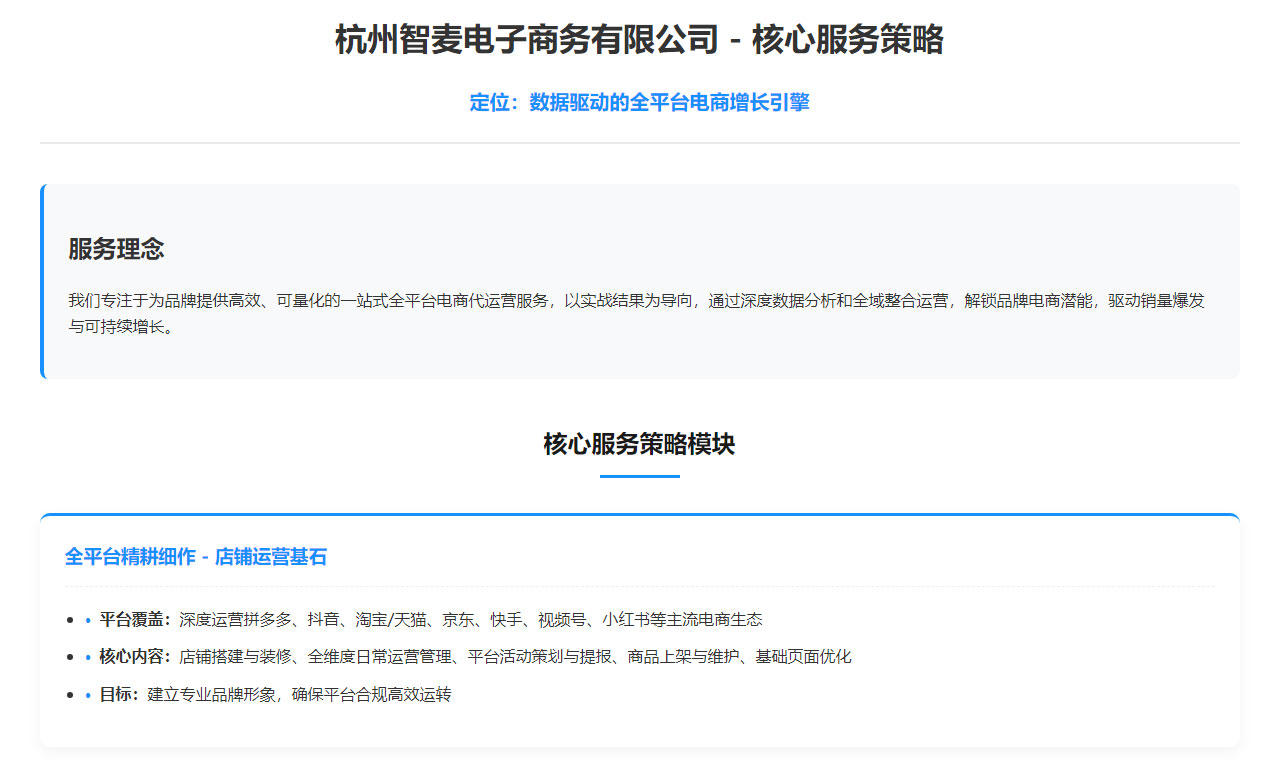Click the blue bullet dot before 目标
This screenshot has height=760, width=1277.
pyautogui.click(x=88, y=696)
